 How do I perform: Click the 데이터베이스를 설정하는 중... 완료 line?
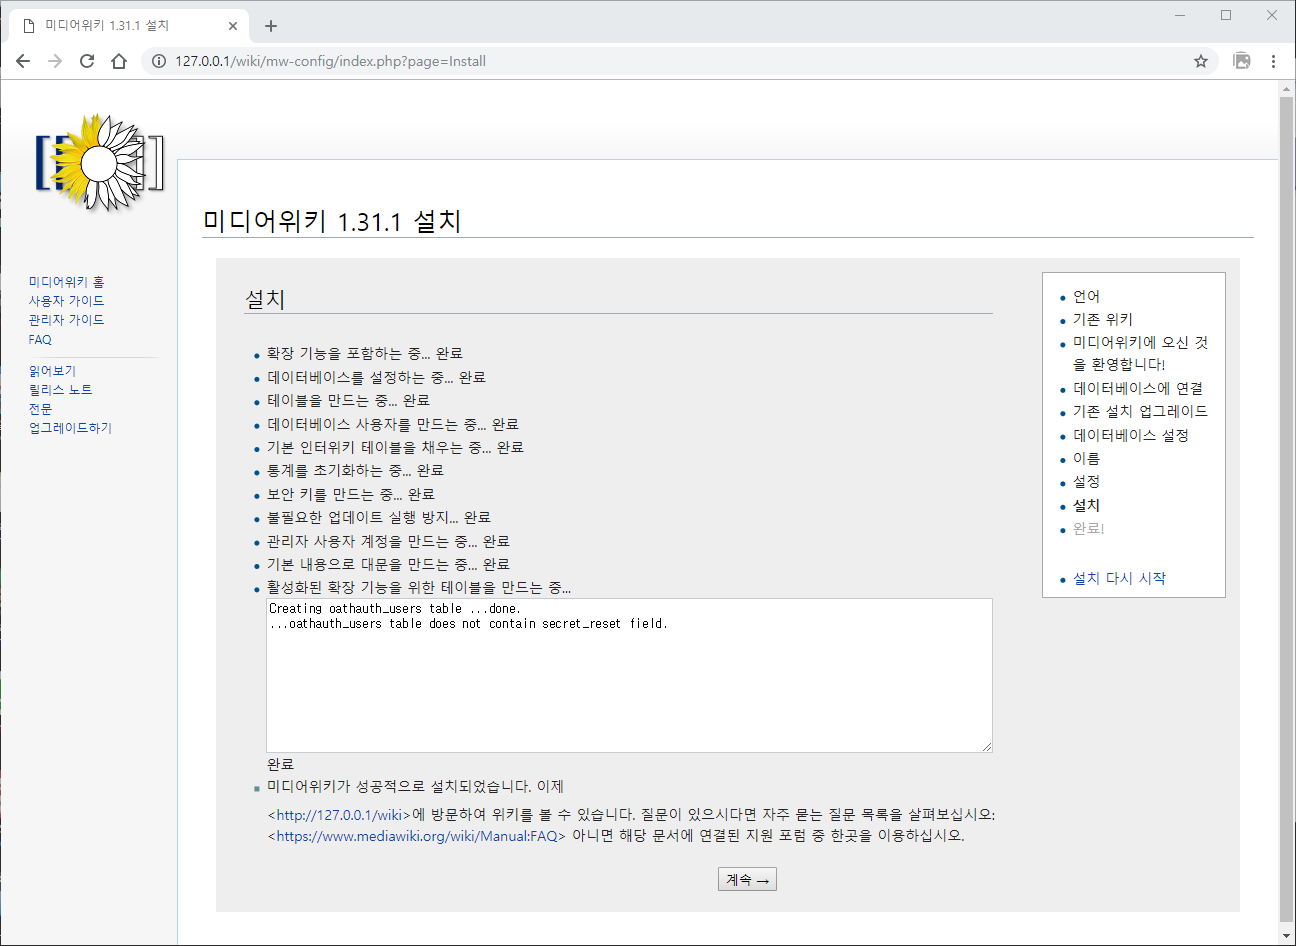tap(376, 377)
